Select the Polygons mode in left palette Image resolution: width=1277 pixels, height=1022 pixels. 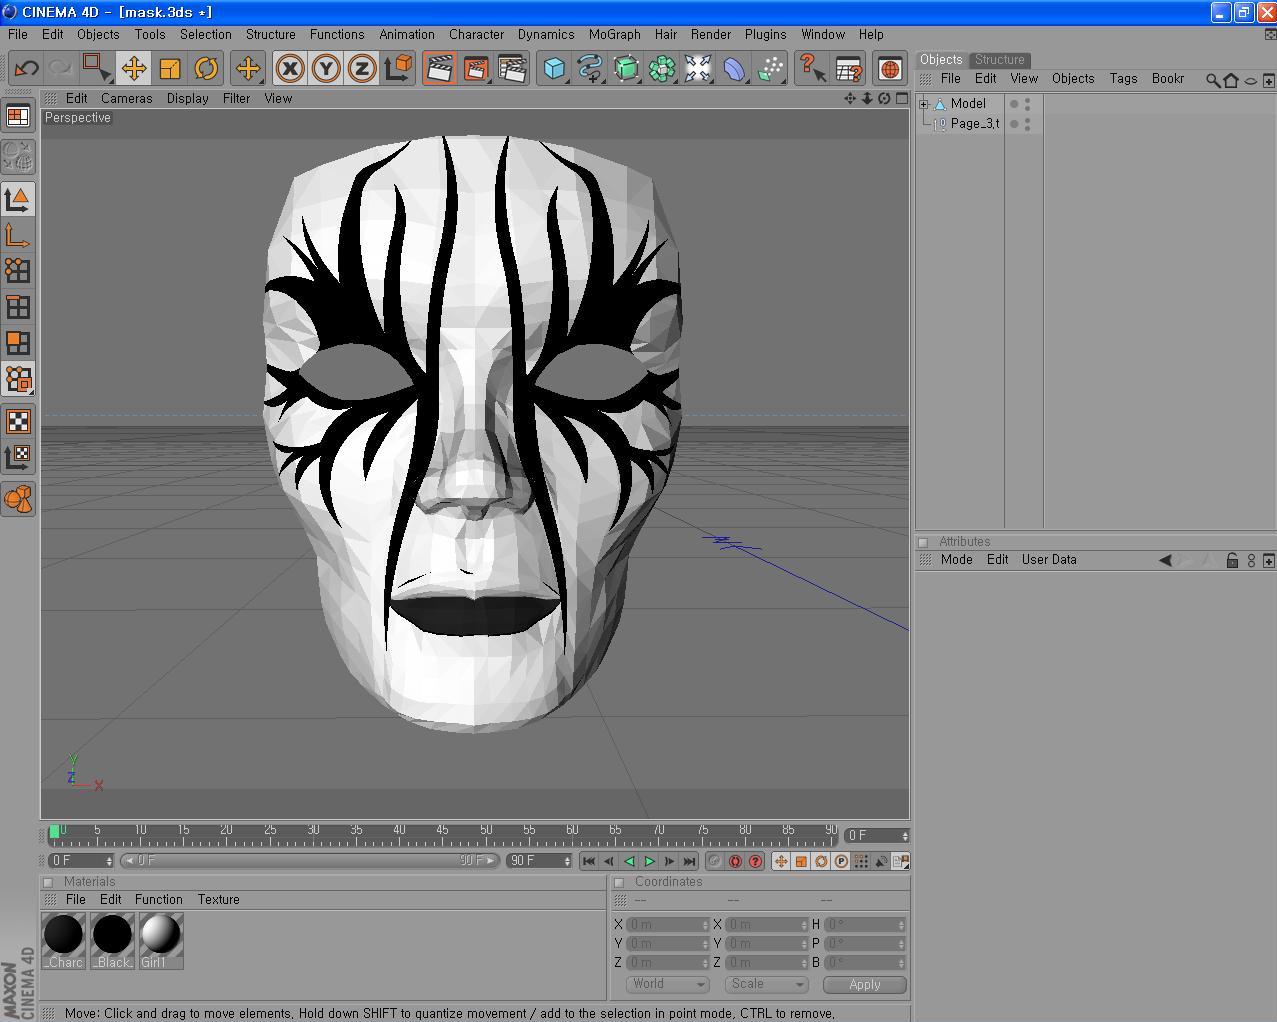18,343
